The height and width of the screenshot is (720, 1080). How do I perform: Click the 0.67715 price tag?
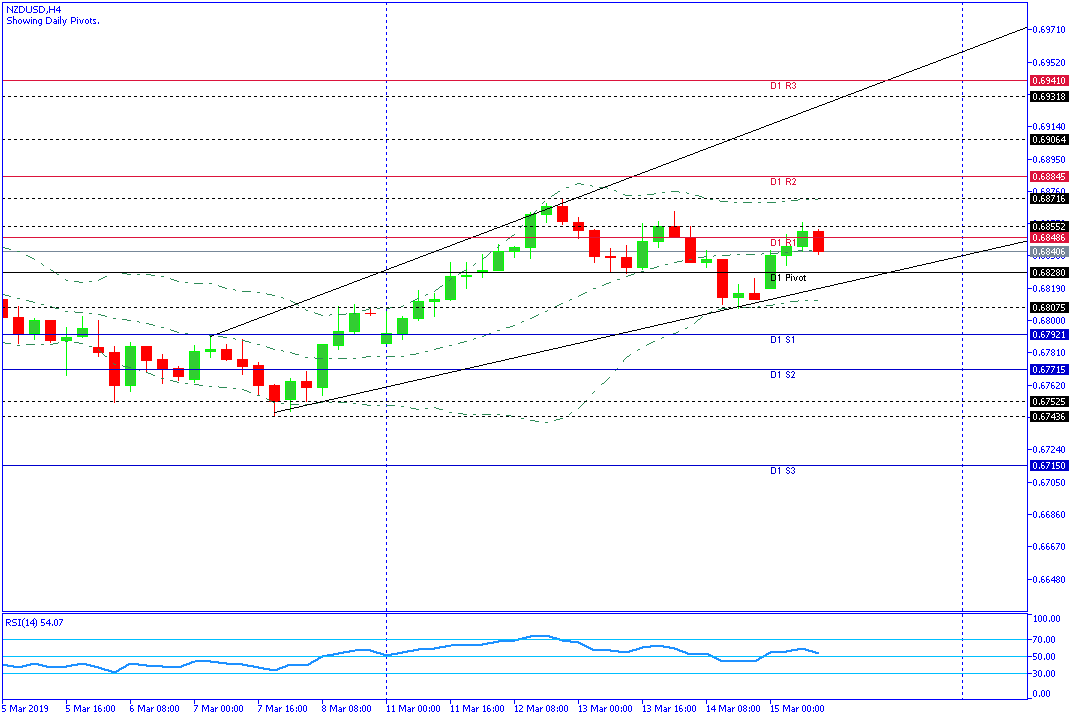coord(1049,369)
